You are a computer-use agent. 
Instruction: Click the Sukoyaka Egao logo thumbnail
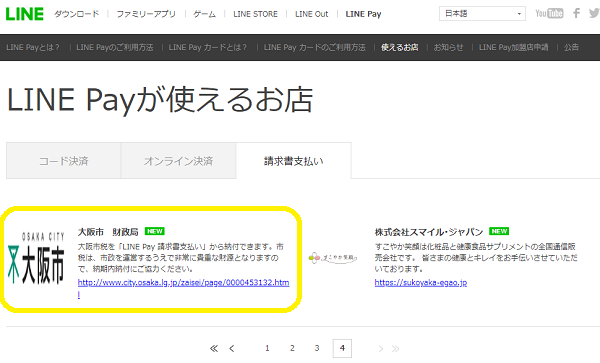333,258
